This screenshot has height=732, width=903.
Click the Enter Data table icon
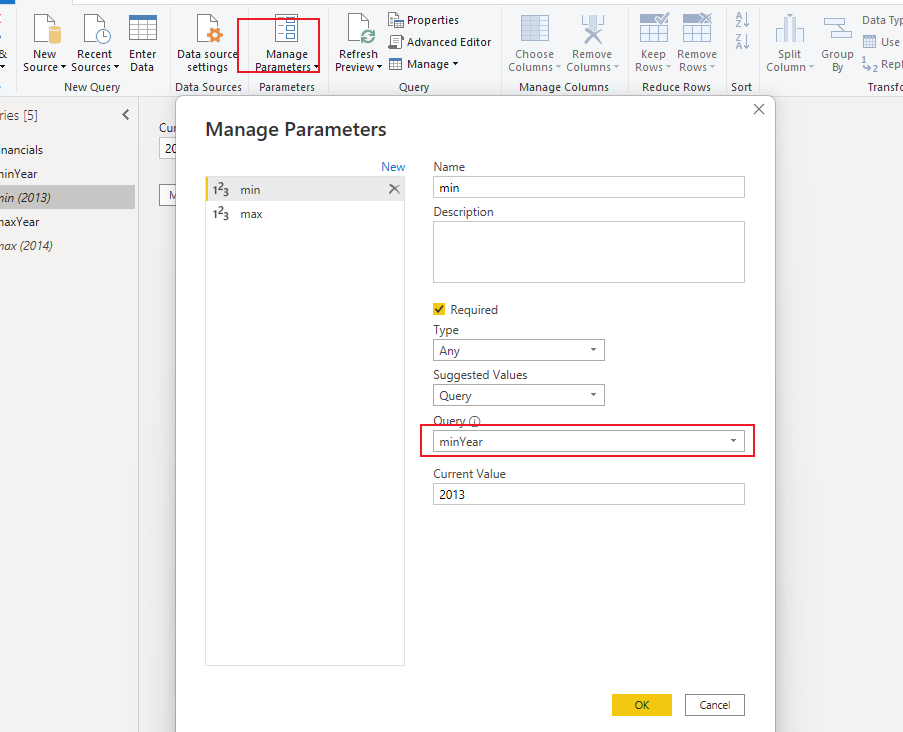(x=142, y=28)
